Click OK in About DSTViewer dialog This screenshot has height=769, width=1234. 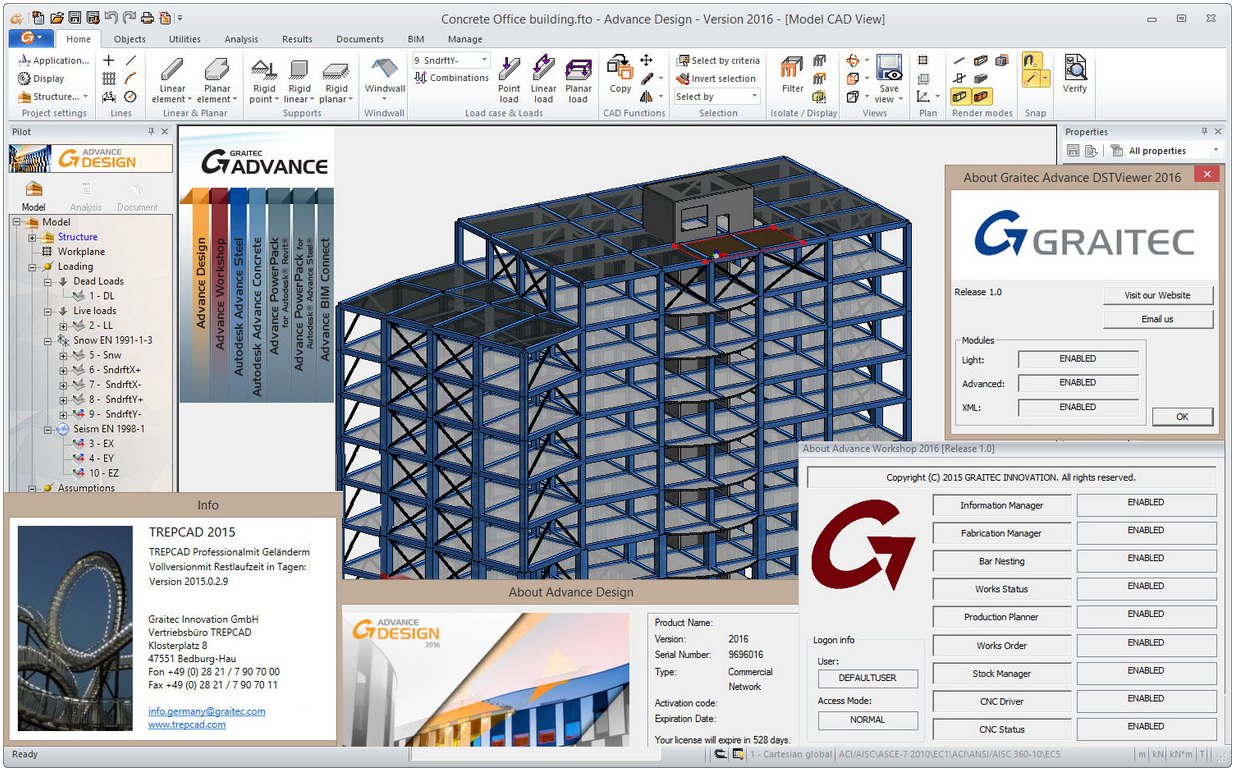point(1182,417)
